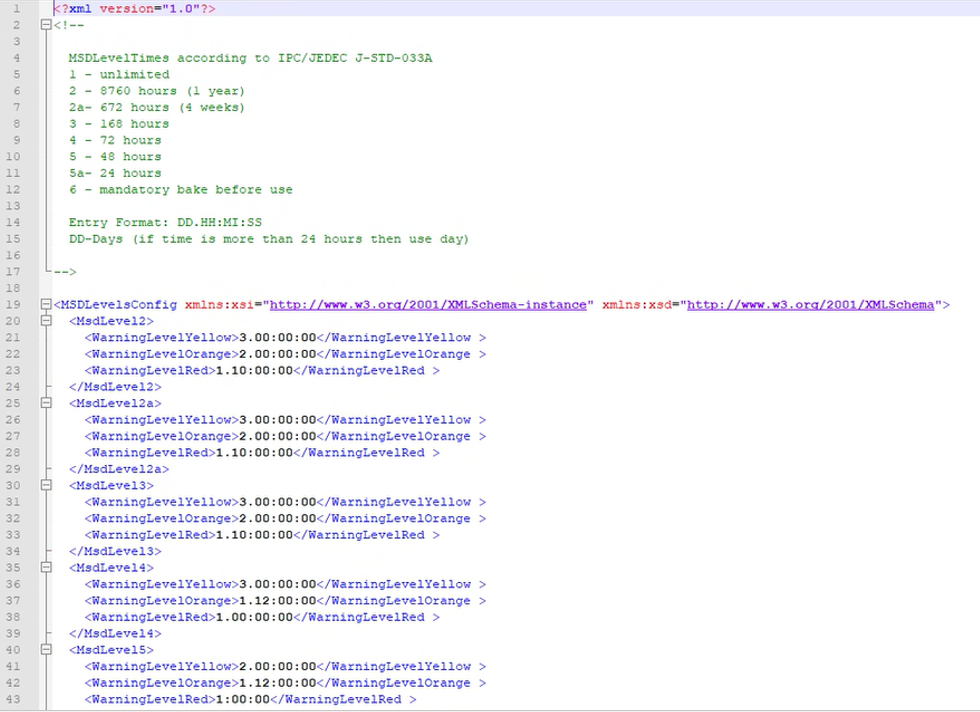The image size is (980, 712).
Task: Click line number 1 in the gutter
Action: (17, 9)
